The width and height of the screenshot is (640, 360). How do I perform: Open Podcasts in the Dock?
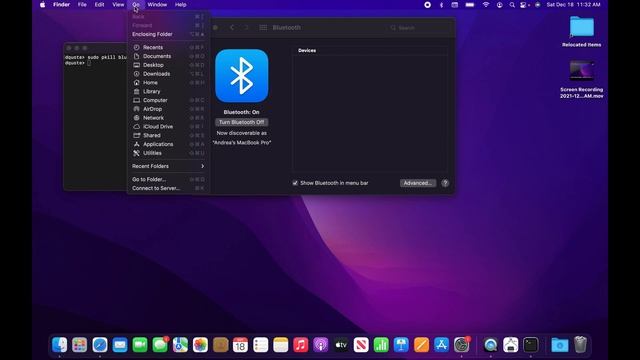tap(321, 345)
